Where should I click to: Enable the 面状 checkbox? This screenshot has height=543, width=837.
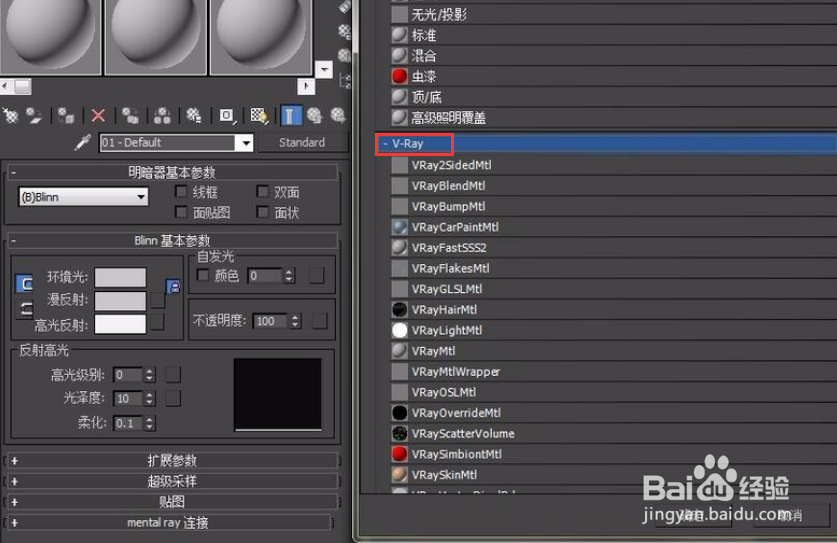click(262, 212)
